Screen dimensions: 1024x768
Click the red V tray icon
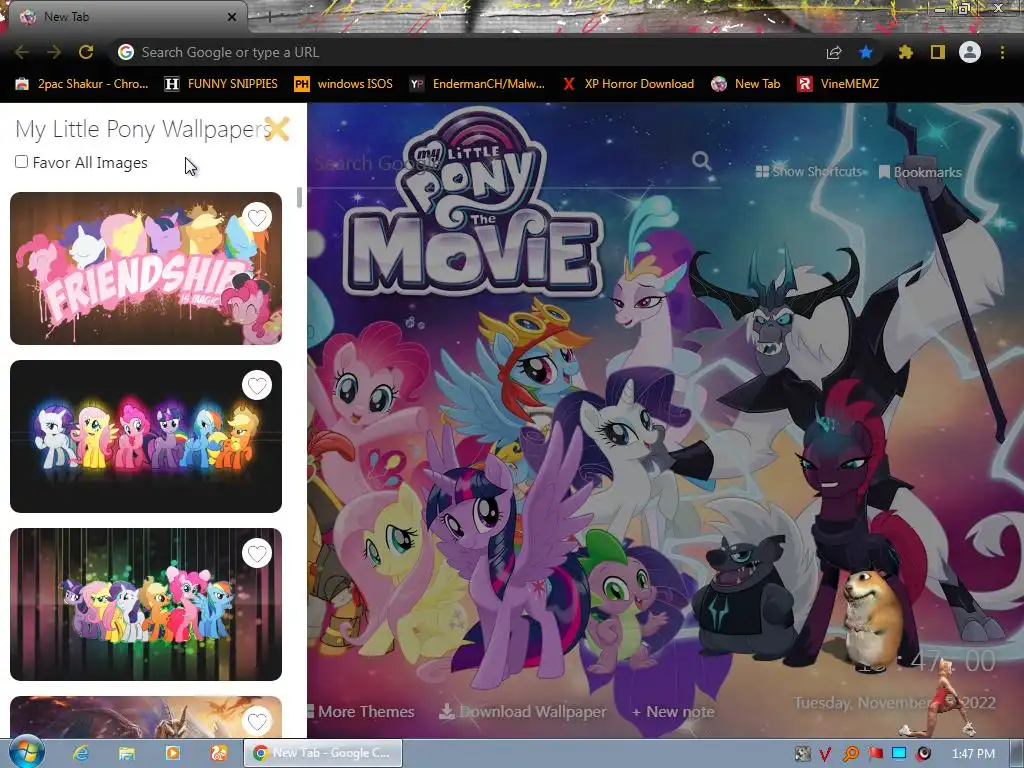click(825, 754)
